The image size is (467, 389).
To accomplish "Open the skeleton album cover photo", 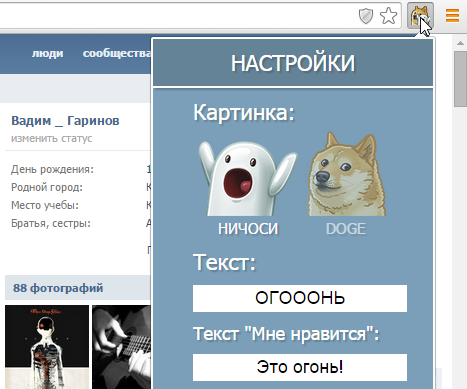I will 47,347.
